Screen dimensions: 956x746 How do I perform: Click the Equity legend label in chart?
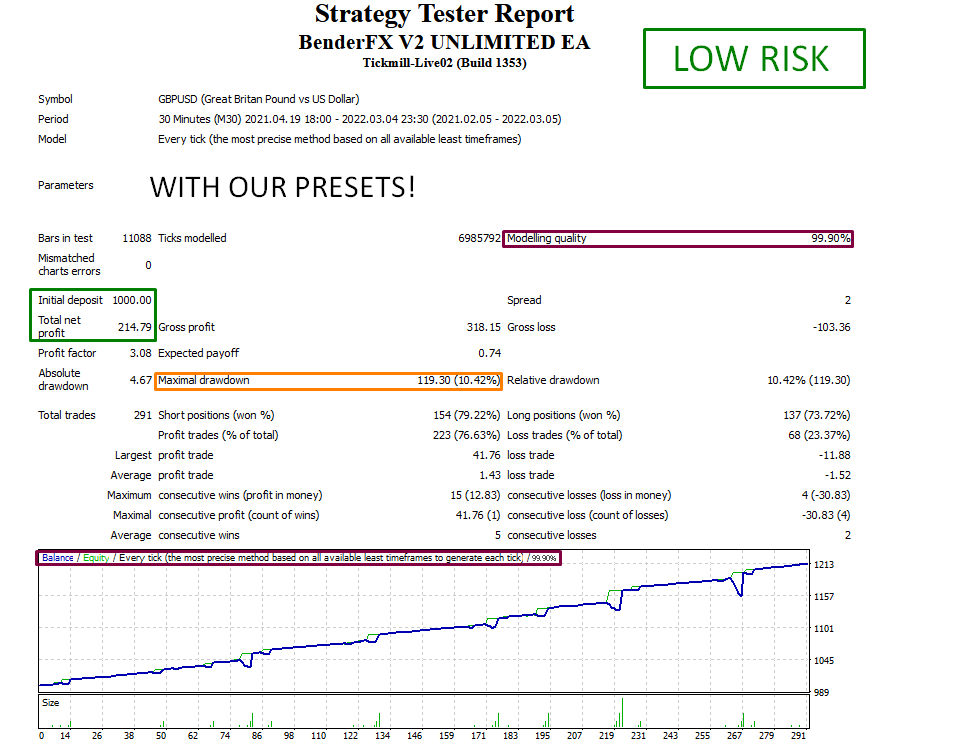click(96, 558)
